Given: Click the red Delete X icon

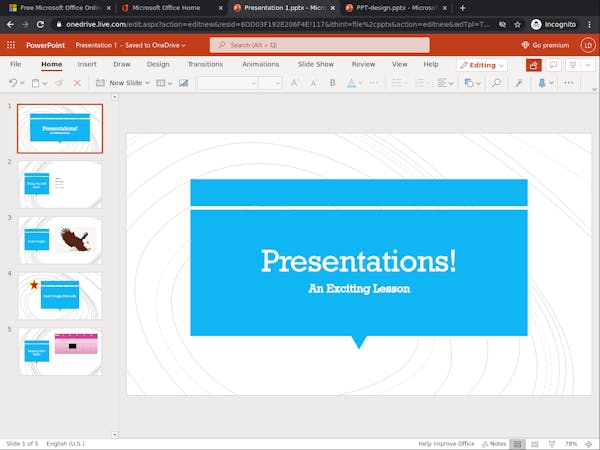Looking at the screenshot, I should click(77, 83).
